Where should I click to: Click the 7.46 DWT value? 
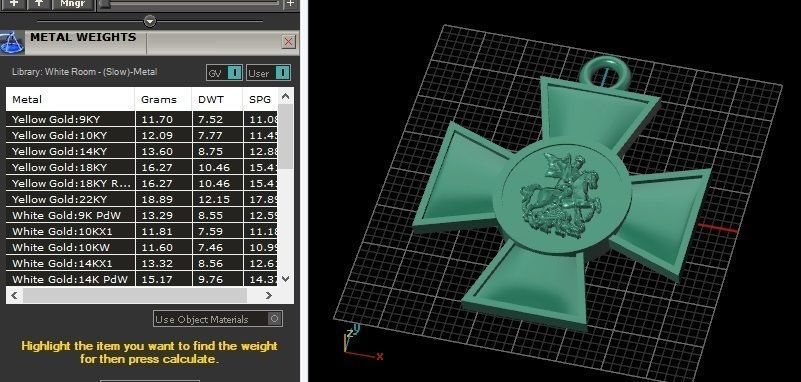tap(210, 247)
